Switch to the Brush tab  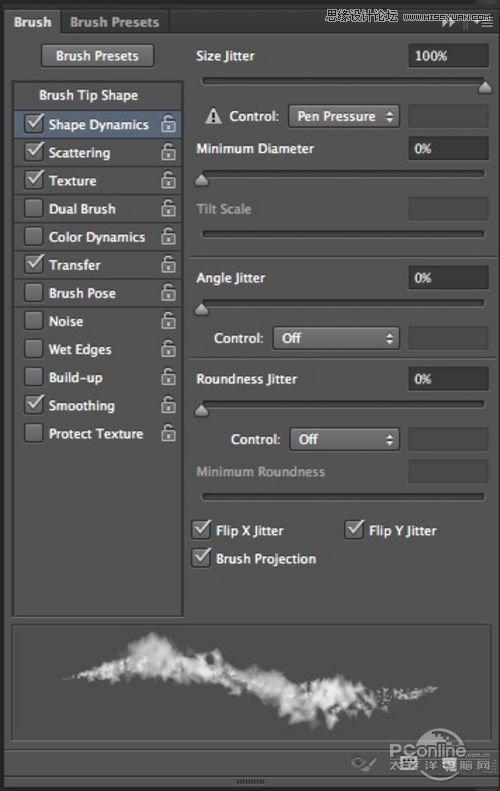tap(33, 22)
